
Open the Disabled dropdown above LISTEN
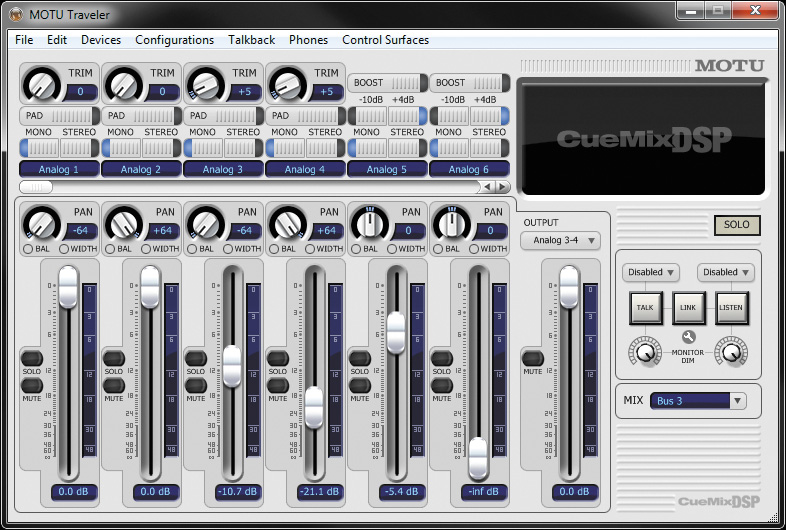tap(726, 272)
